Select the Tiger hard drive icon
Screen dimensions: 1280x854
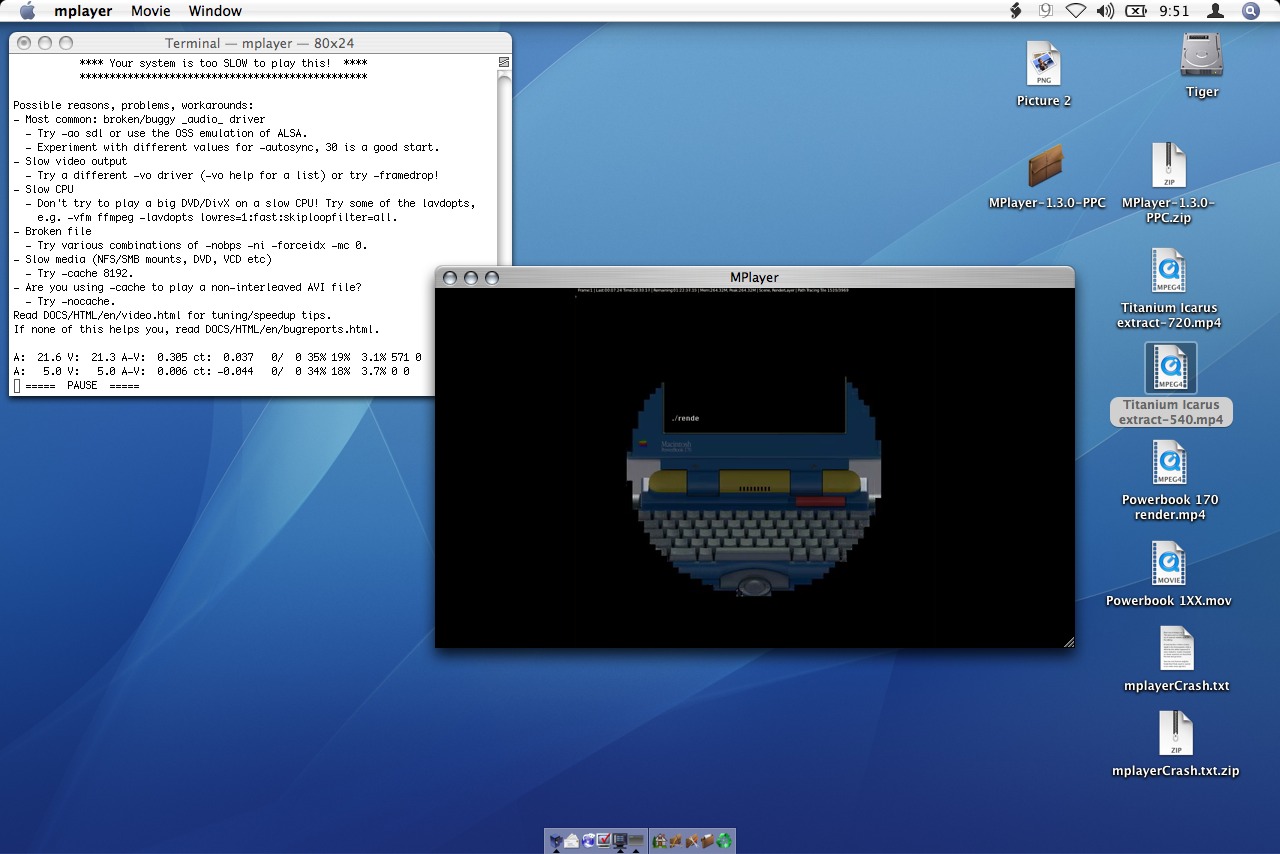(1201, 56)
